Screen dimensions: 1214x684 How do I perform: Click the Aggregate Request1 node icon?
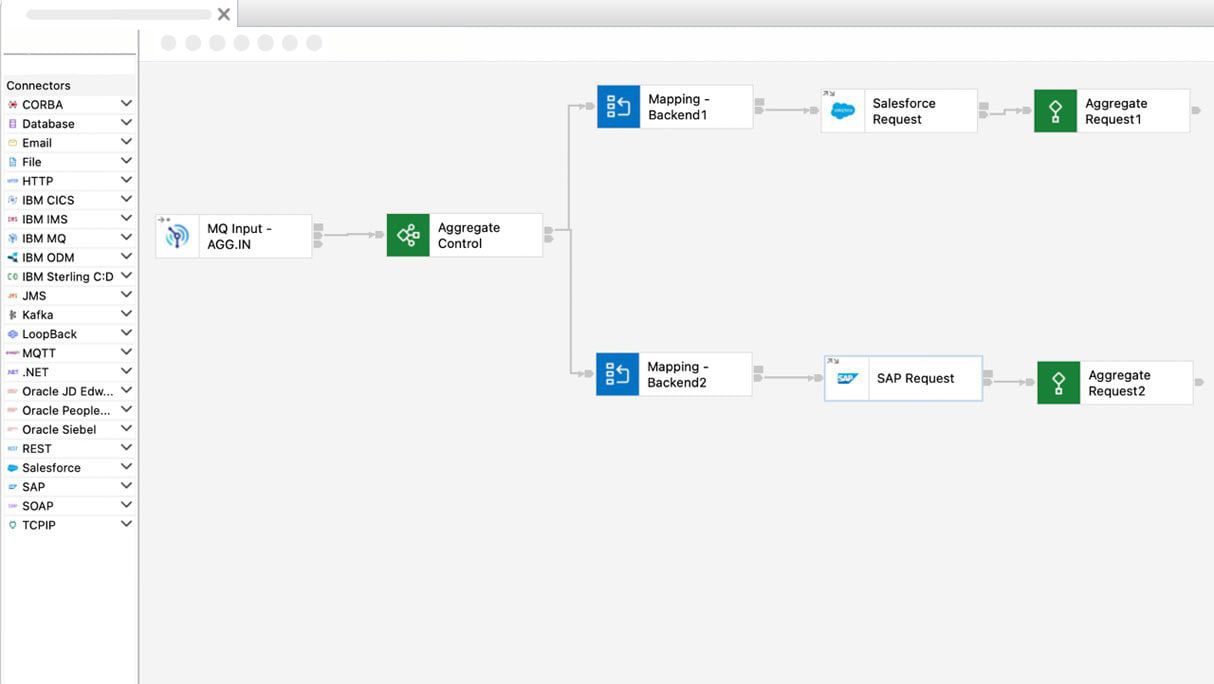(1056, 110)
